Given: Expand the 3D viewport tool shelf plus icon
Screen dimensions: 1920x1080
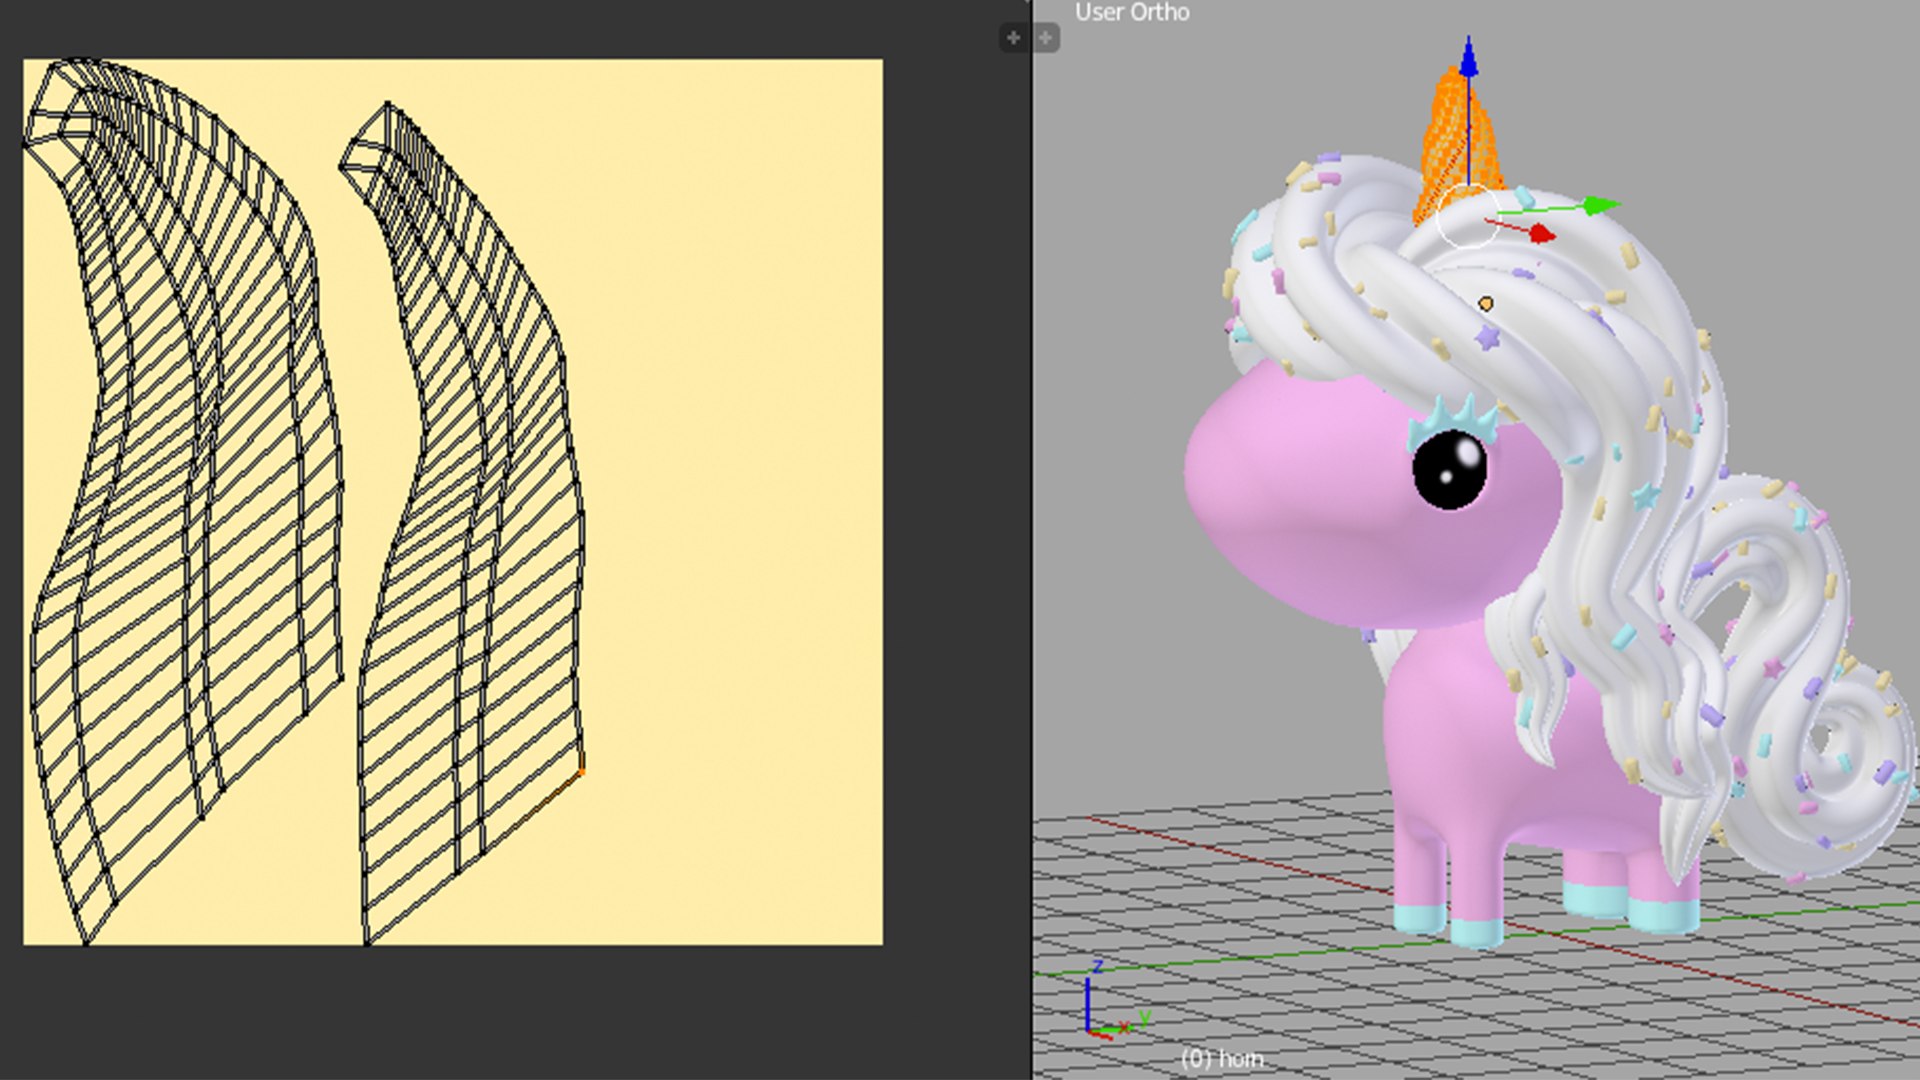Looking at the screenshot, I should click(1046, 38).
